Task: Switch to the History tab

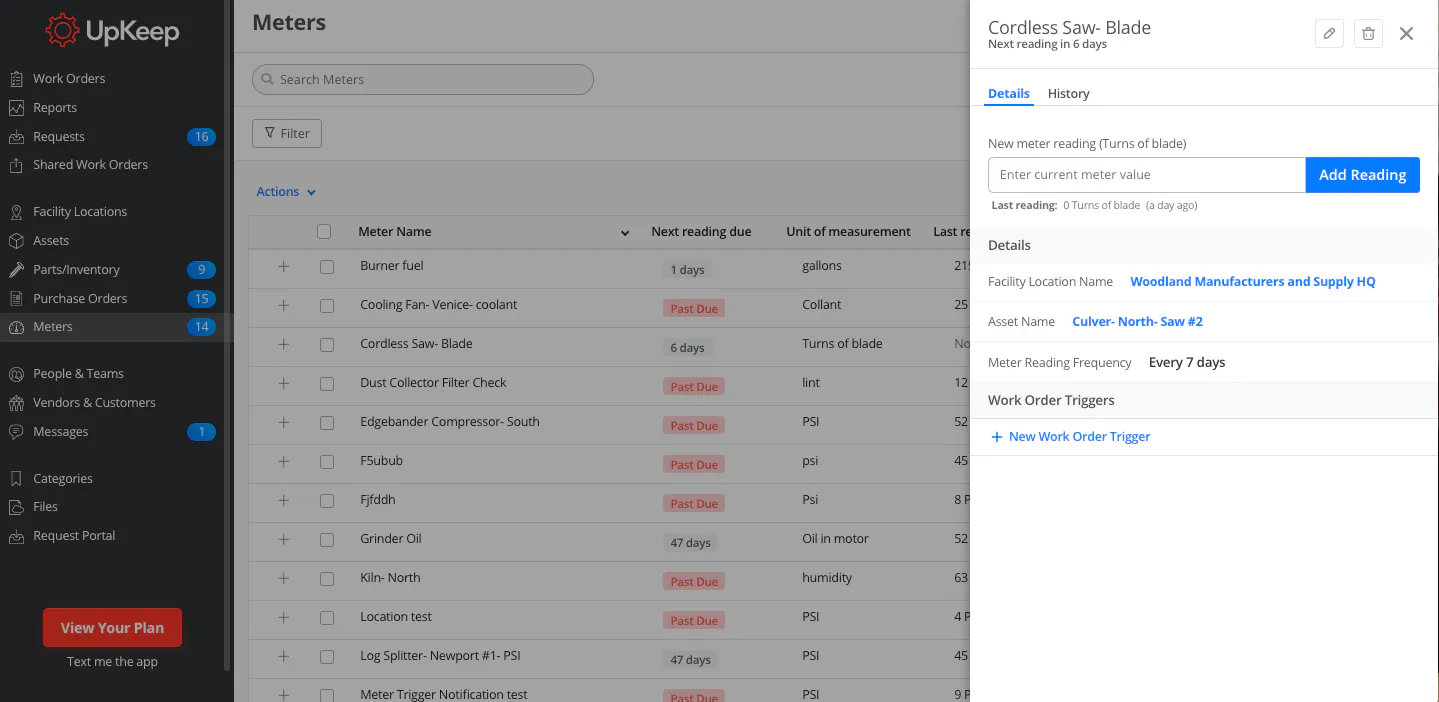Action: tap(1068, 93)
